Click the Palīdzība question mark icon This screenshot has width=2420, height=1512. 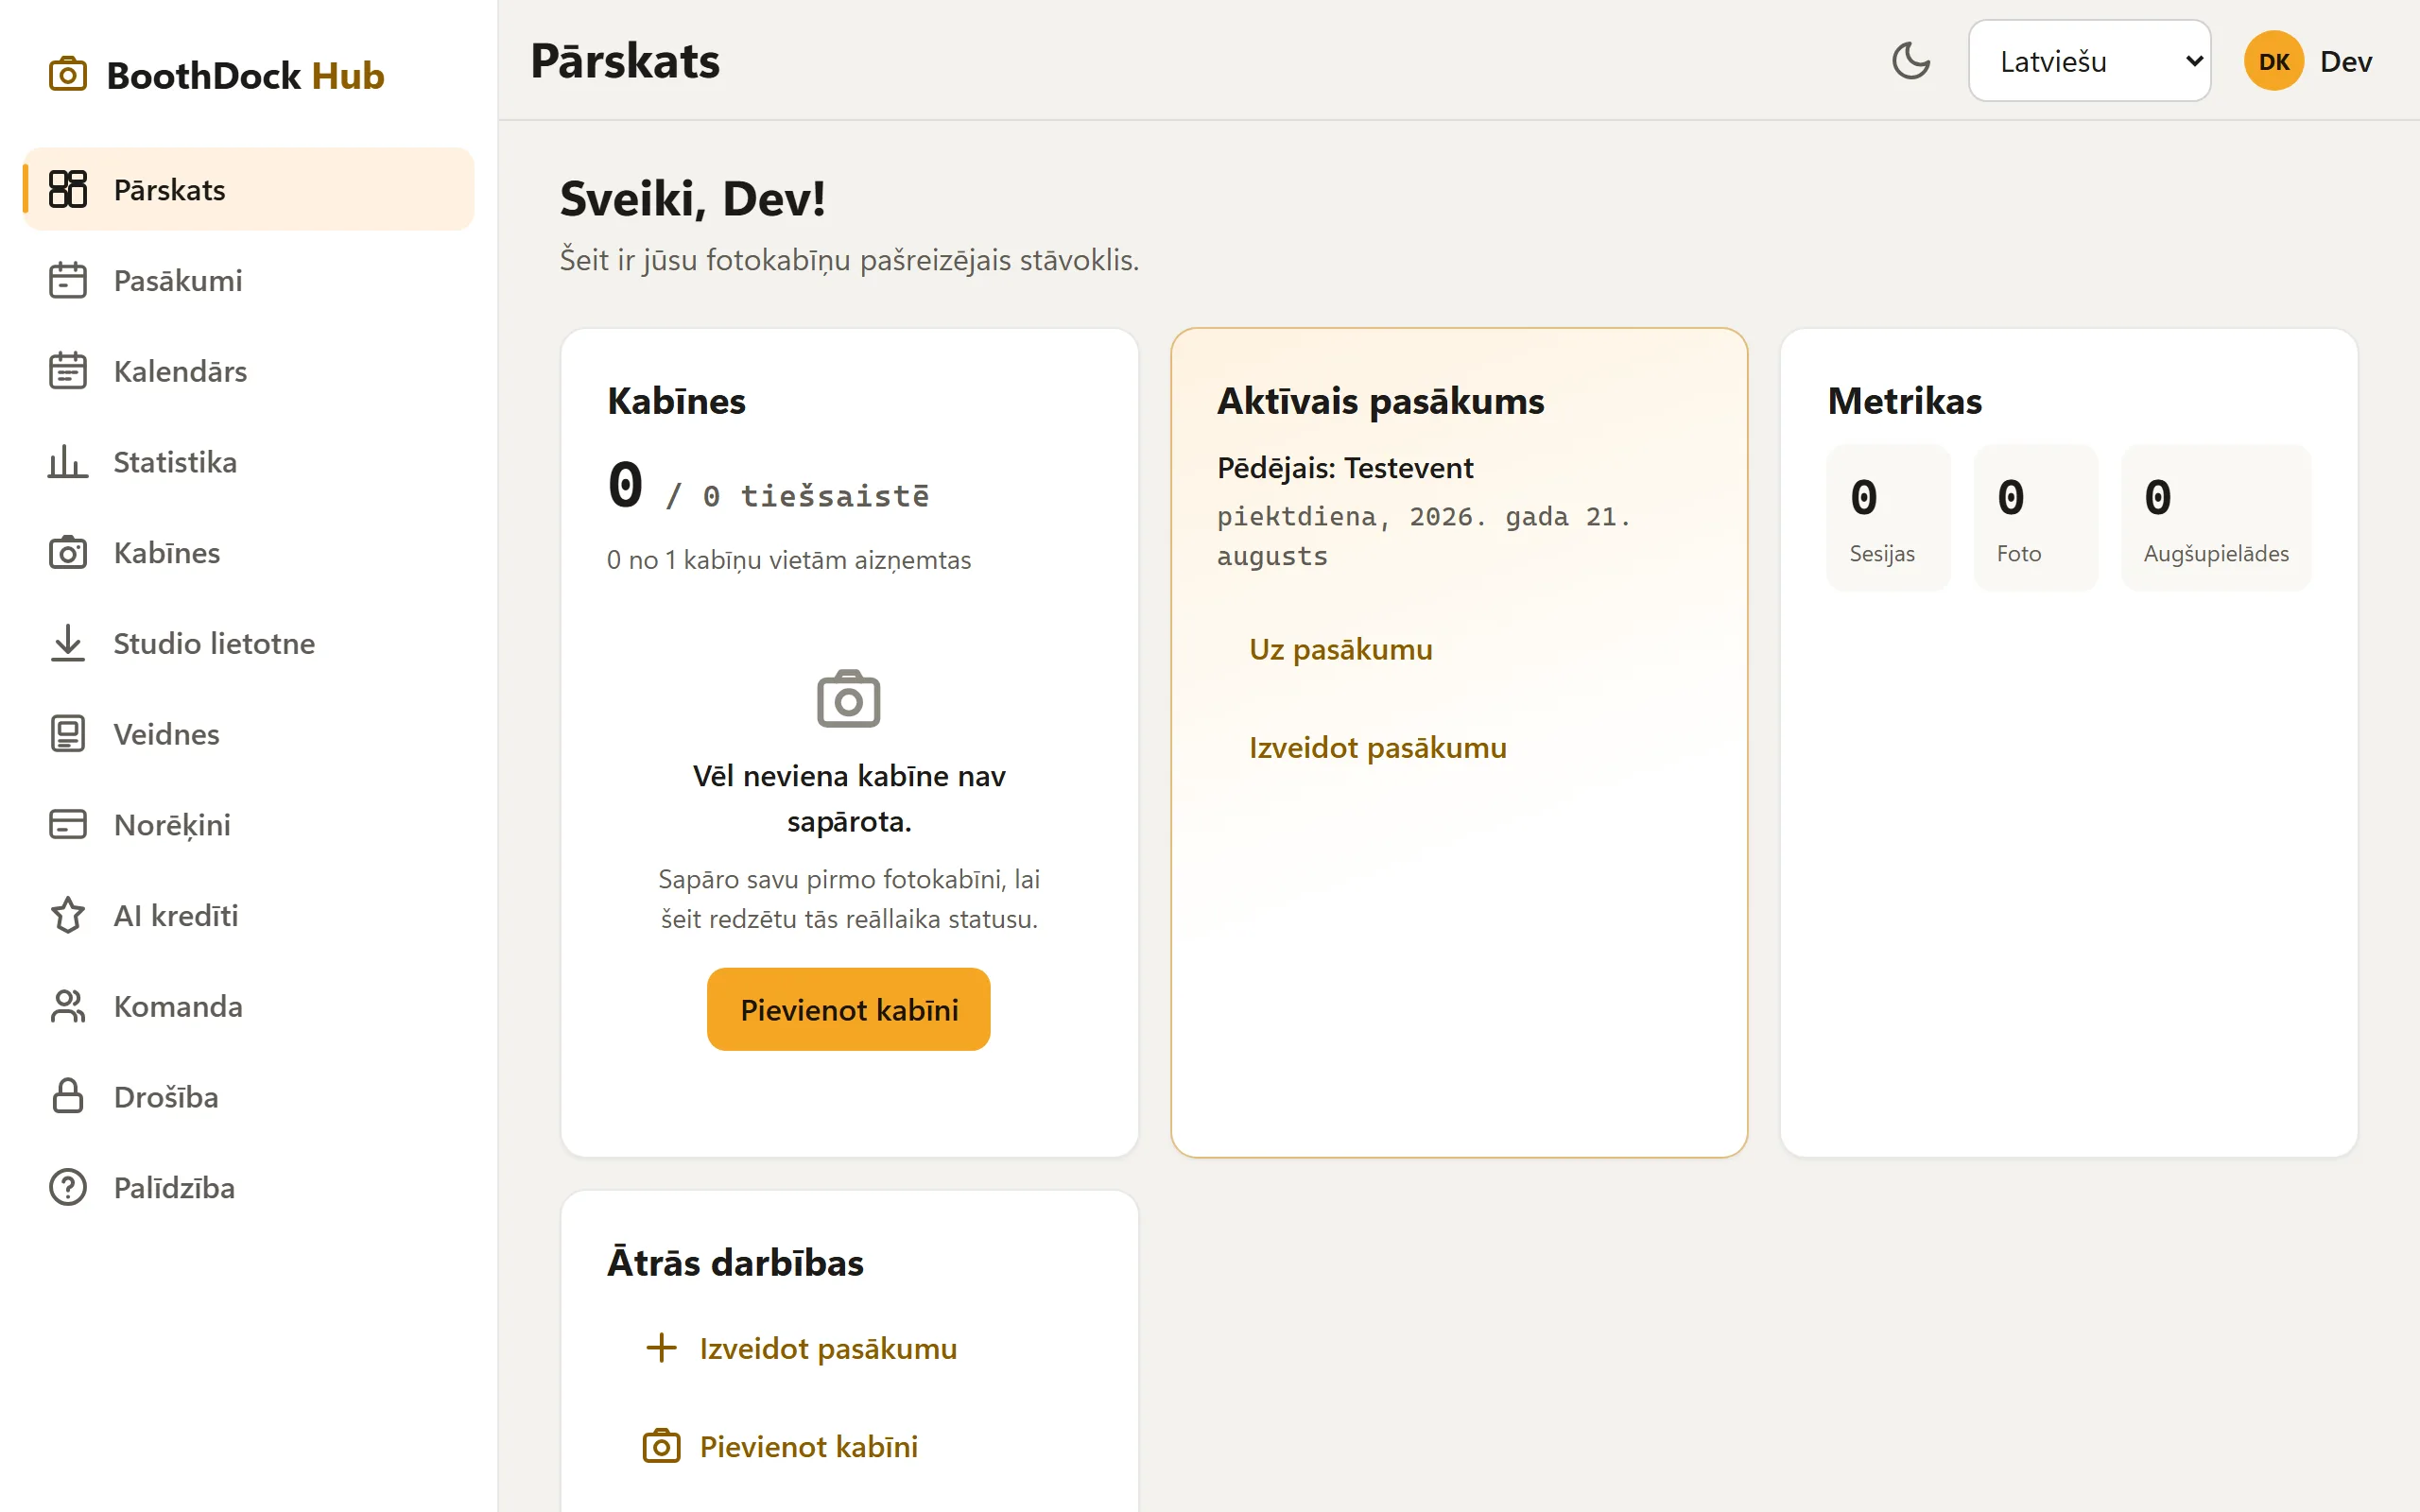point(68,1187)
